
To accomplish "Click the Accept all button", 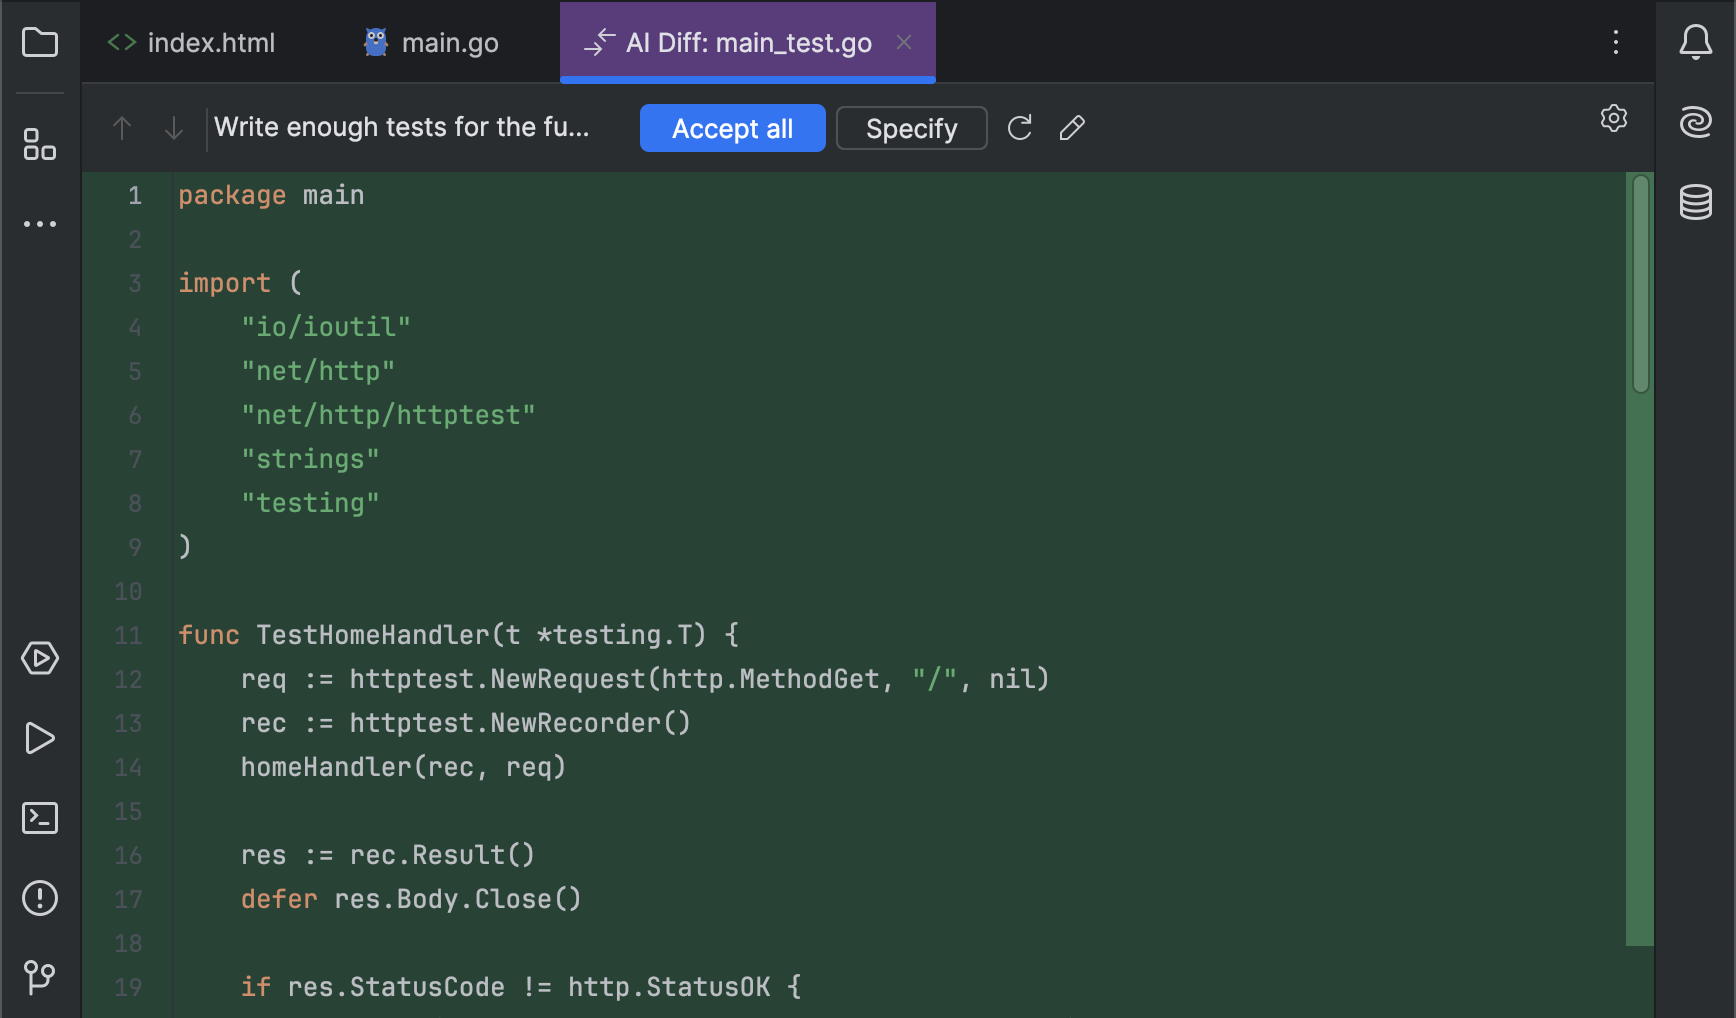I will (732, 128).
